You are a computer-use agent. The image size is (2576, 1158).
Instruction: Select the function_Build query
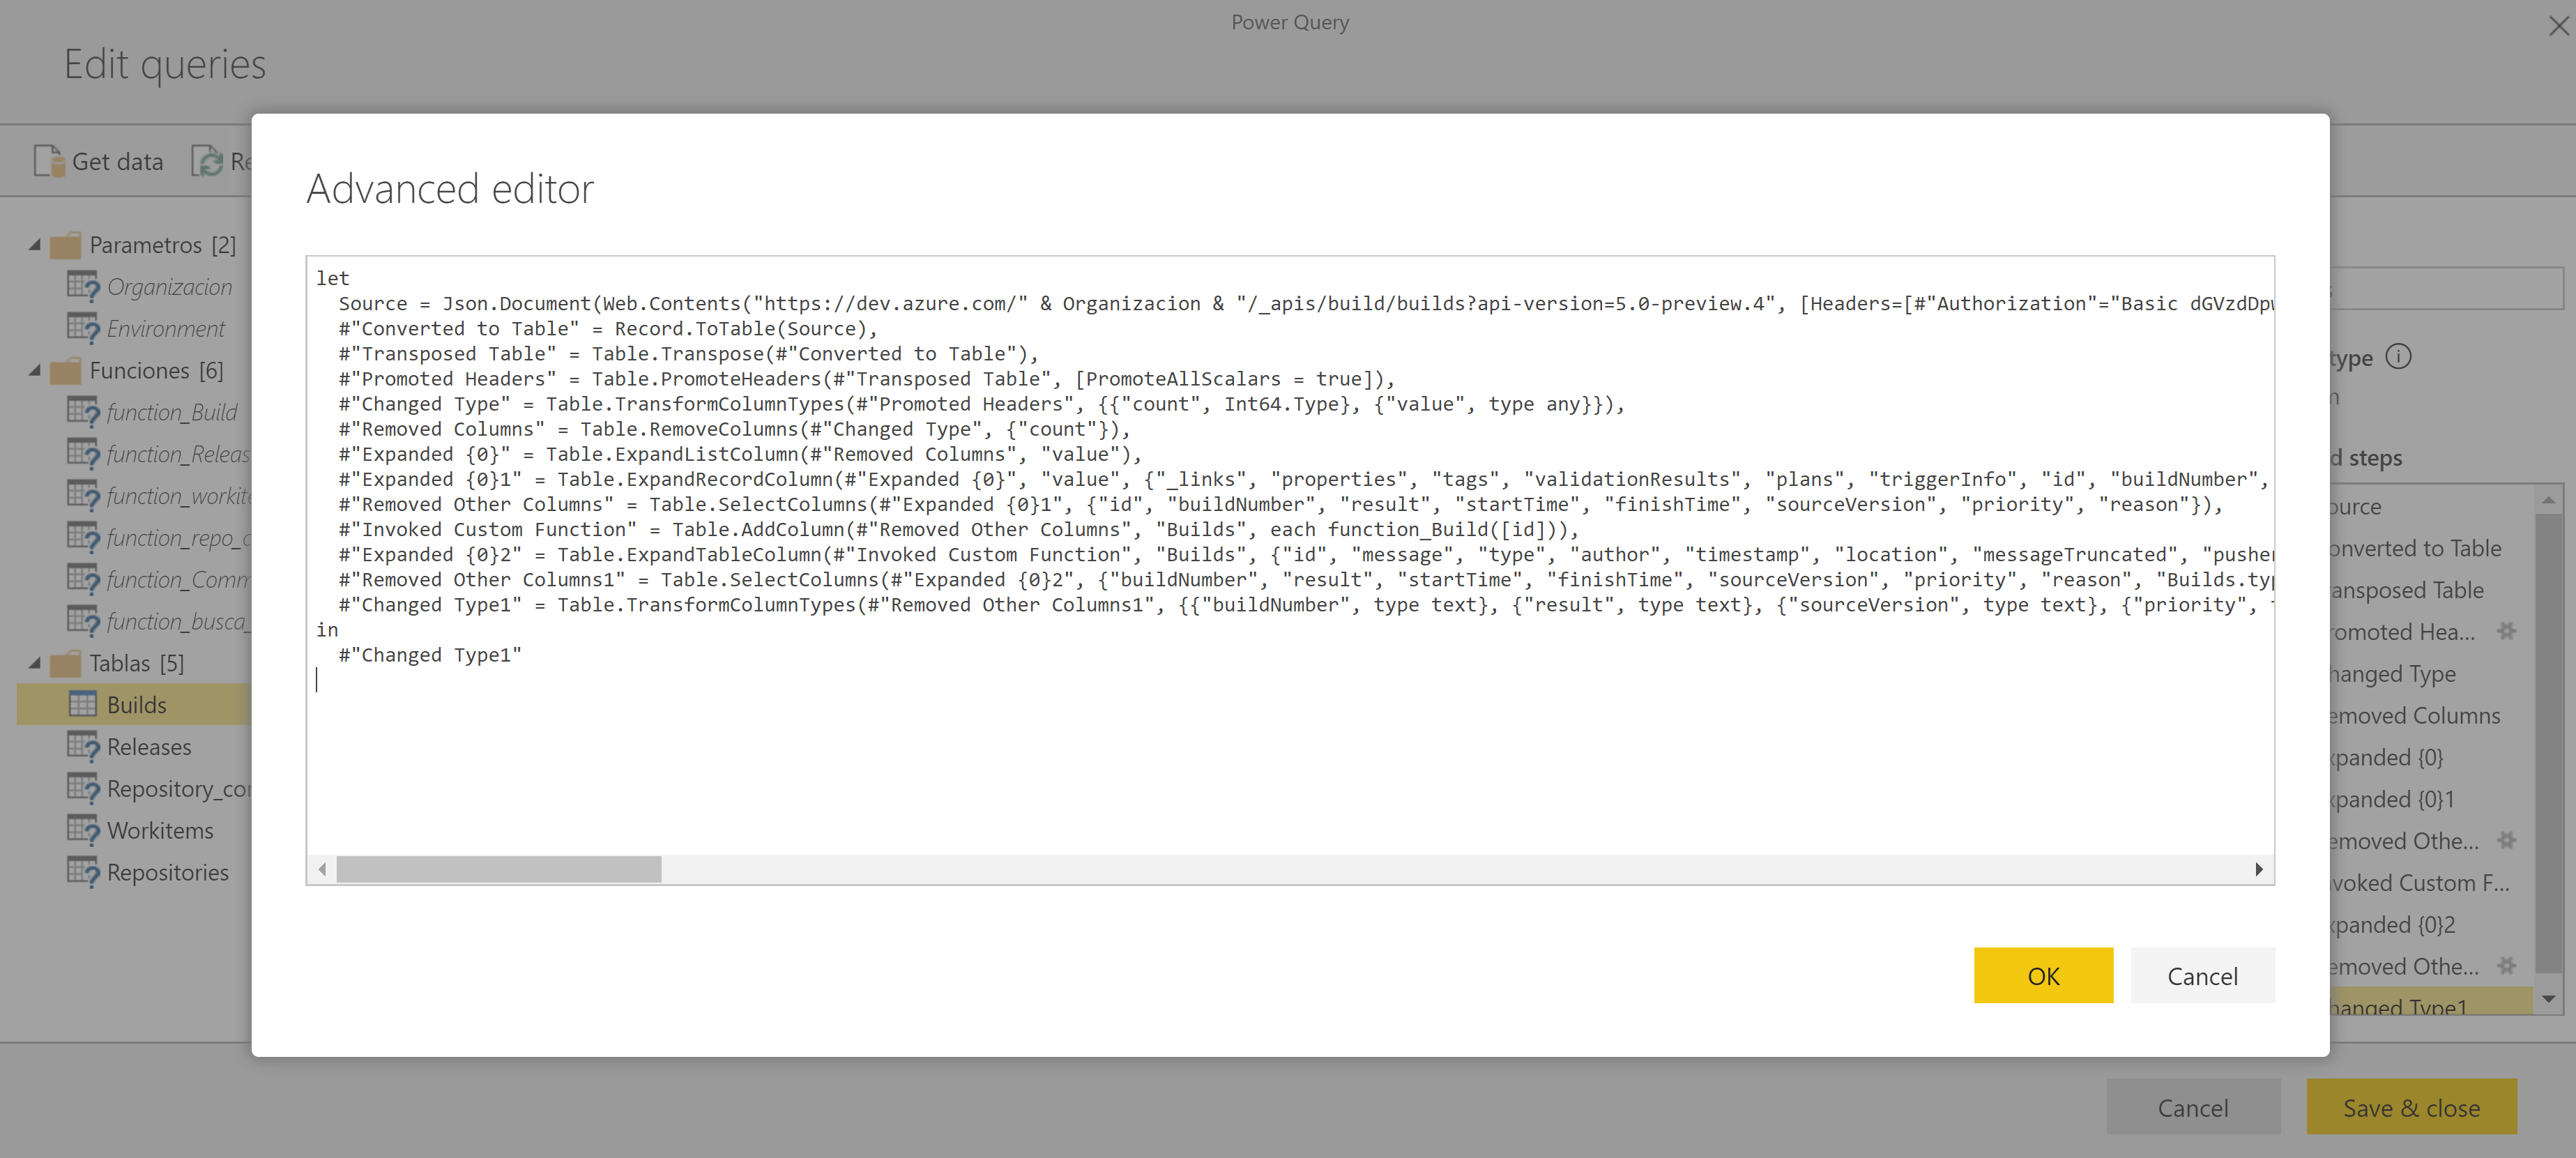172,412
